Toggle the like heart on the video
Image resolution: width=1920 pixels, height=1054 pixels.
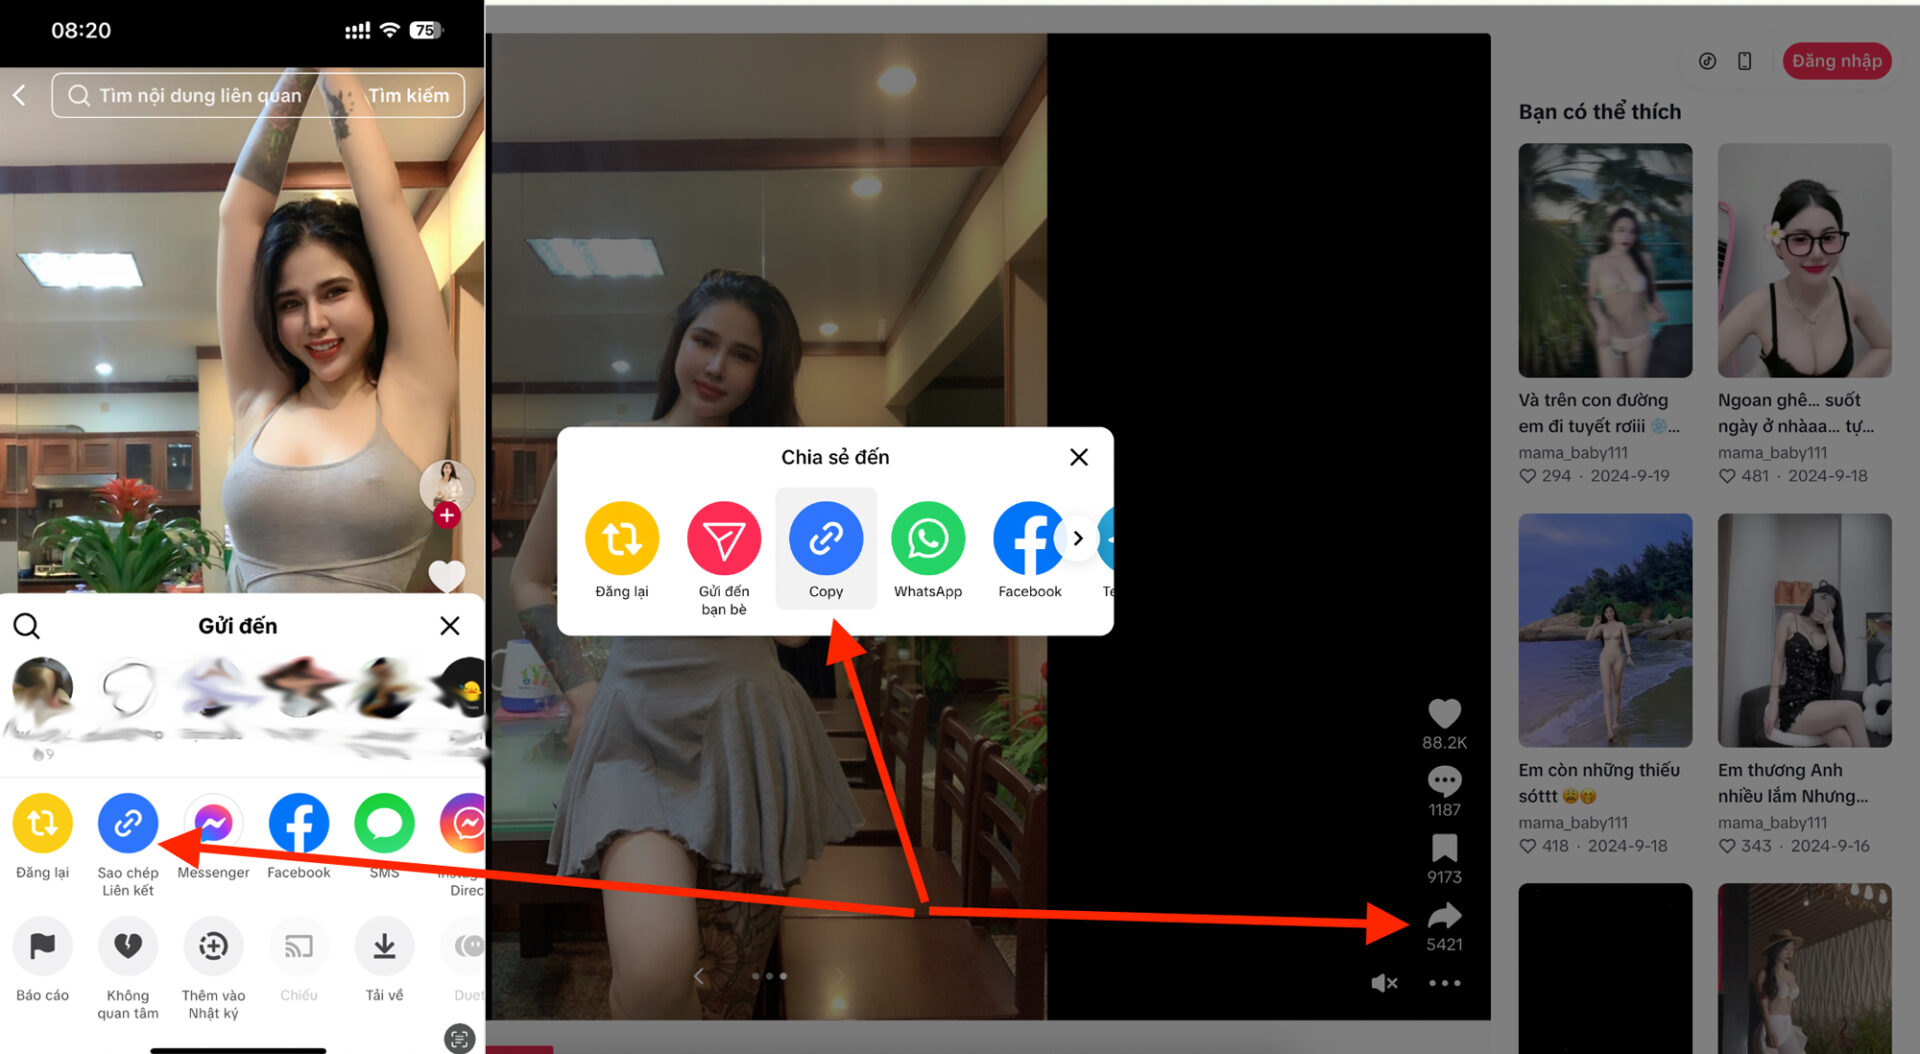1444,713
